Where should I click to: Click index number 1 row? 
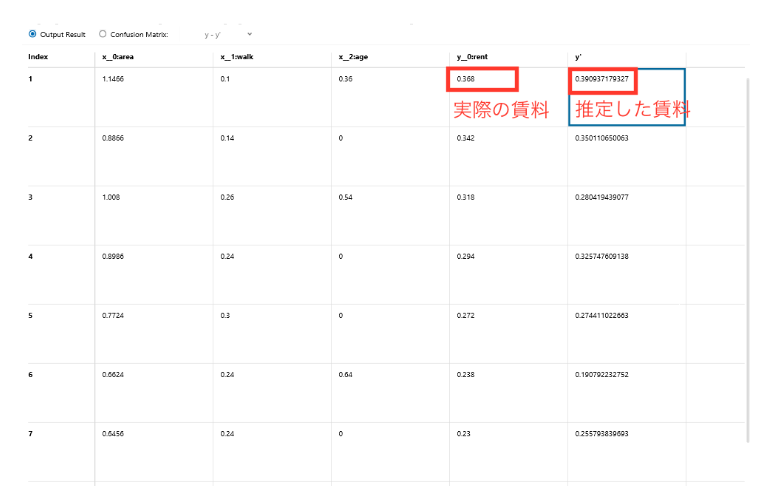click(30, 79)
